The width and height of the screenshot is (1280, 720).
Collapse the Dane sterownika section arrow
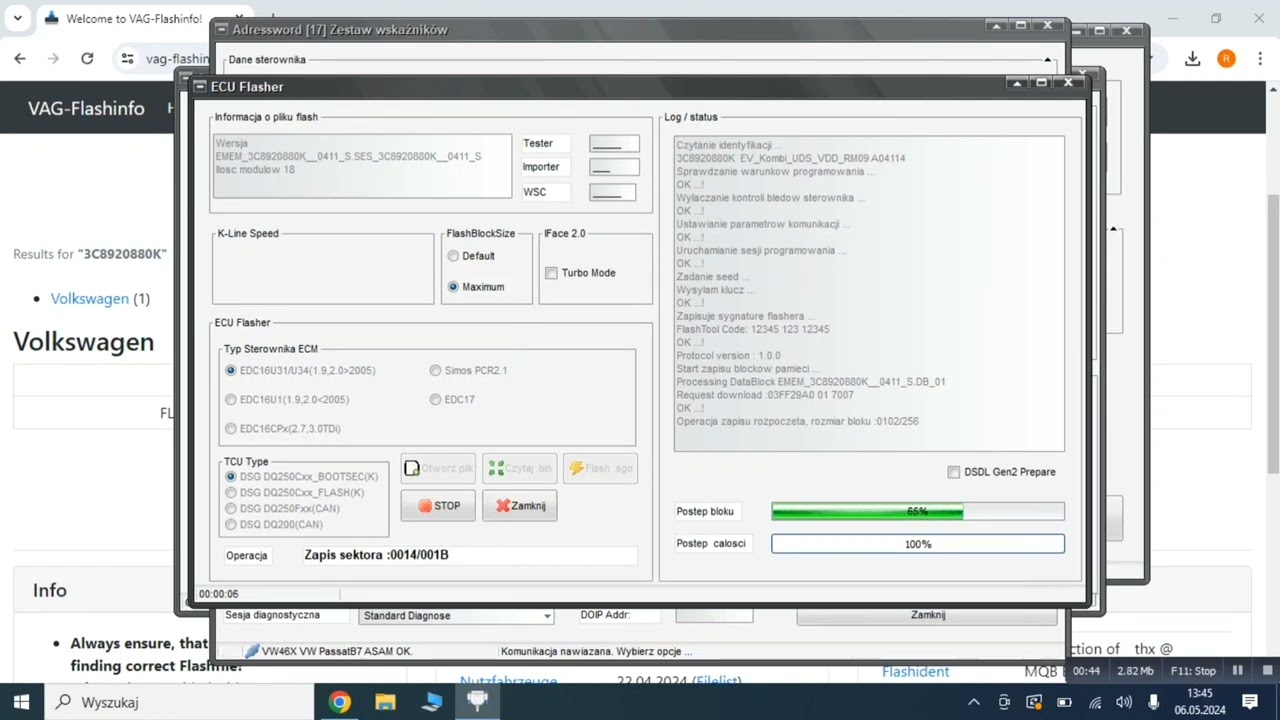pos(1048,60)
